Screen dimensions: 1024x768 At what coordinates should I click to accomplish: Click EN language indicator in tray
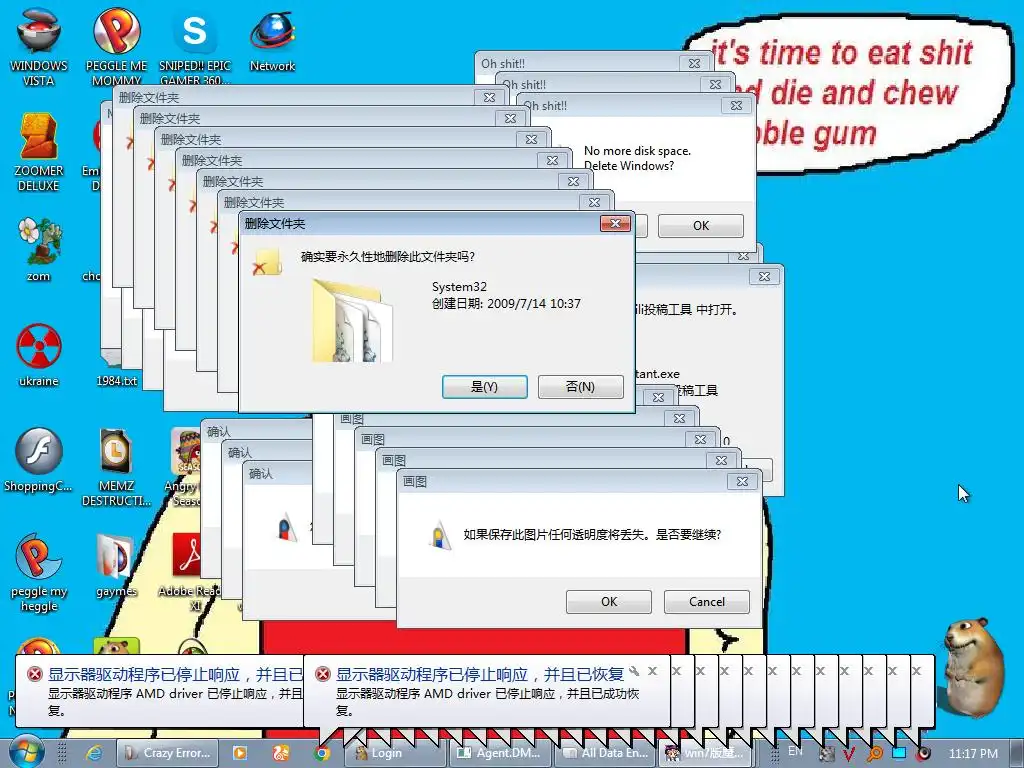click(x=795, y=751)
